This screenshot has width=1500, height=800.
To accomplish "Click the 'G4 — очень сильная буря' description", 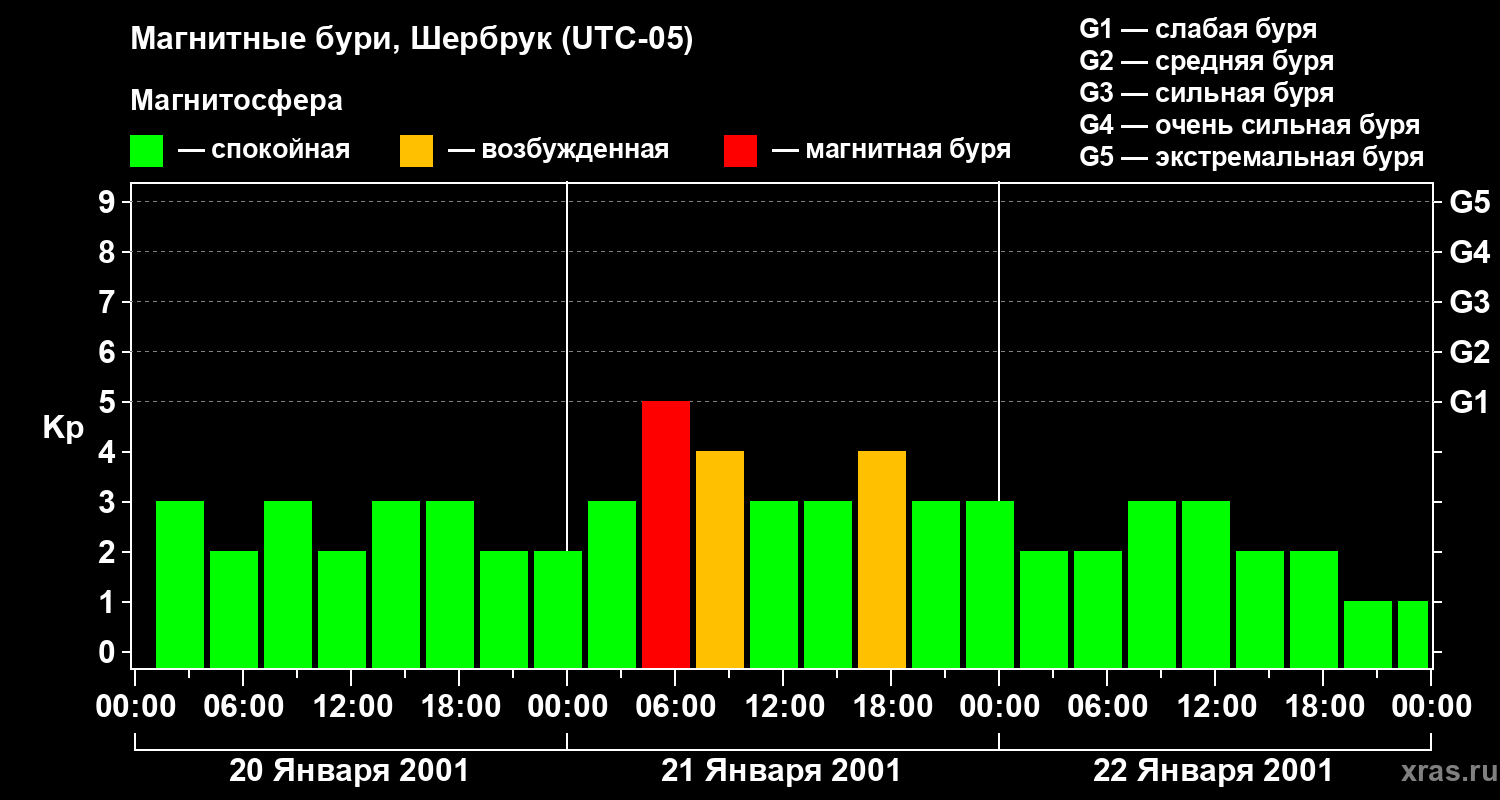I will [1249, 125].
